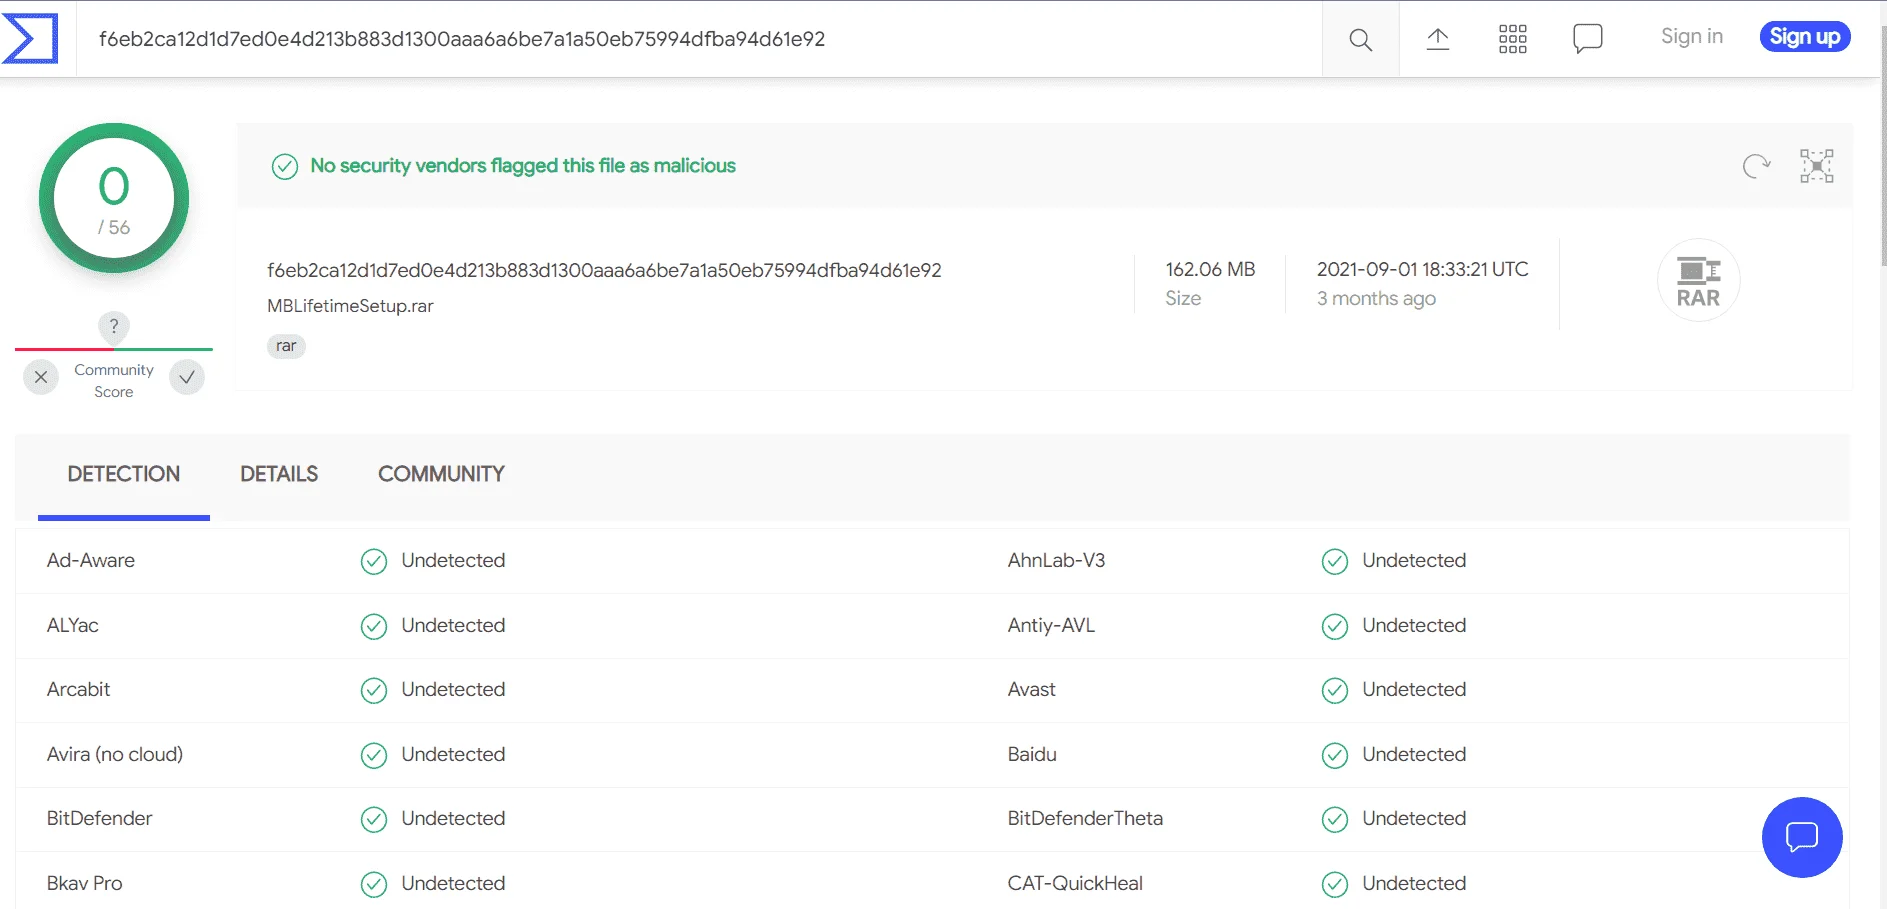The width and height of the screenshot is (1887, 909).
Task: Click the search magnifier icon
Action: [1360, 39]
